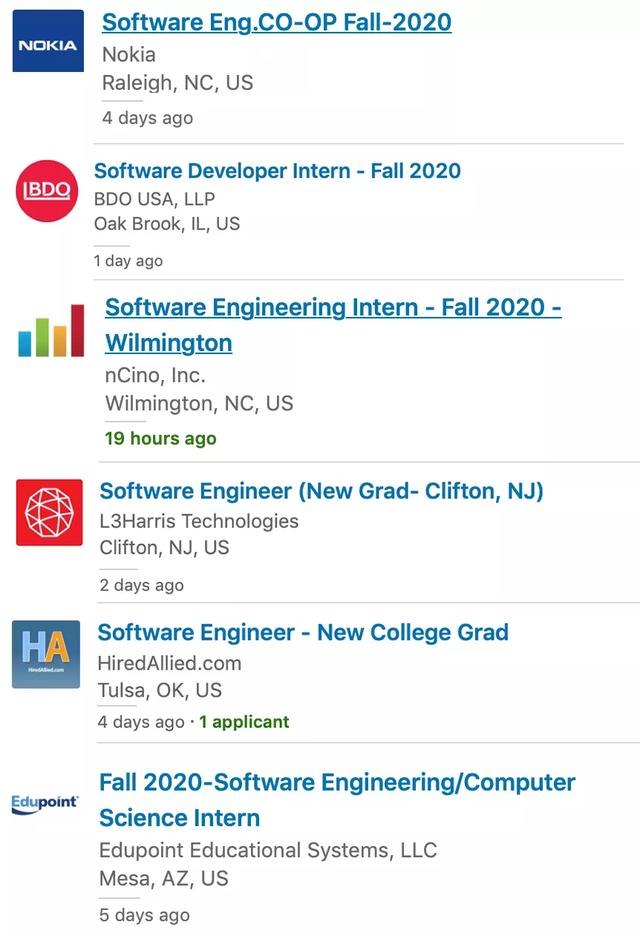
Task: Click the Nokia company name
Action: pyautogui.click(x=129, y=54)
